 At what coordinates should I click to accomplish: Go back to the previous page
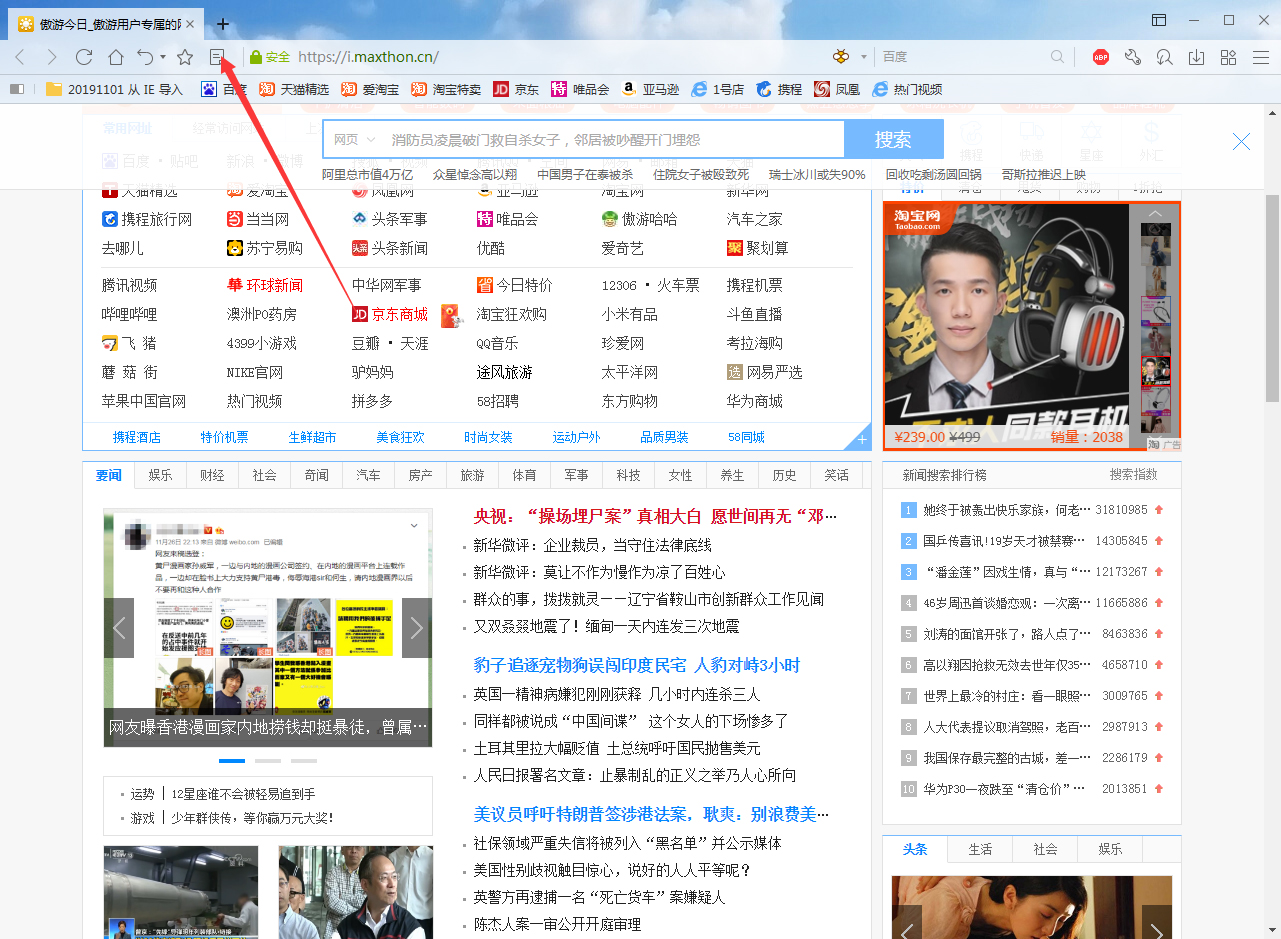(x=20, y=57)
